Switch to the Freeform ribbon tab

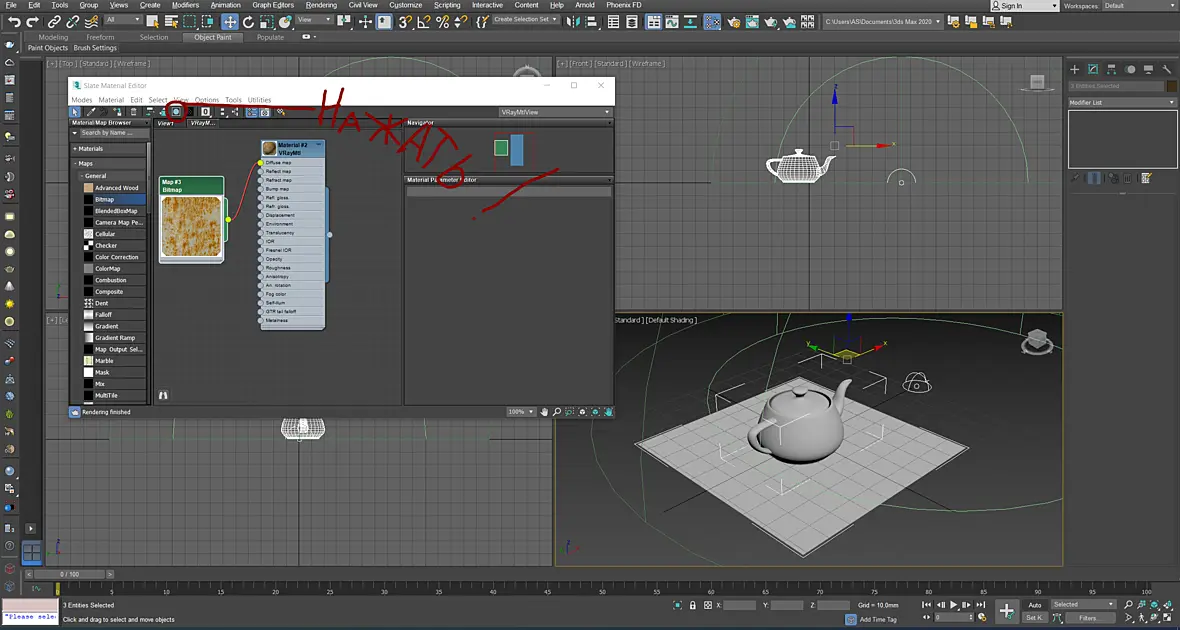[100, 37]
